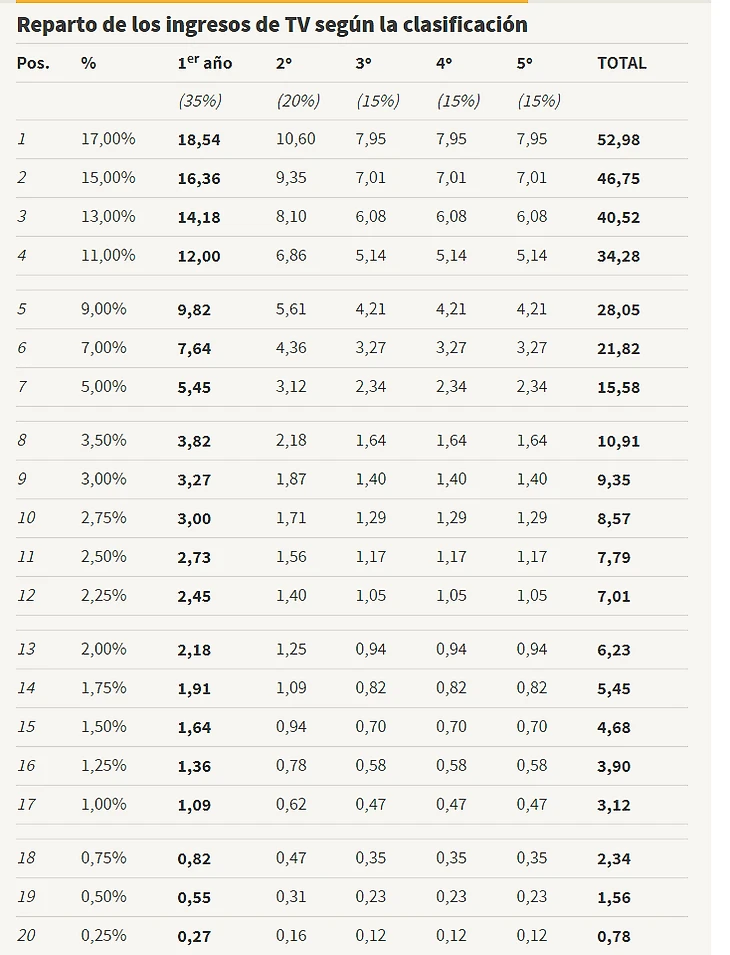730x955 pixels.
Task: Click the (20%) sub-header under 2º
Action: [x=298, y=100]
